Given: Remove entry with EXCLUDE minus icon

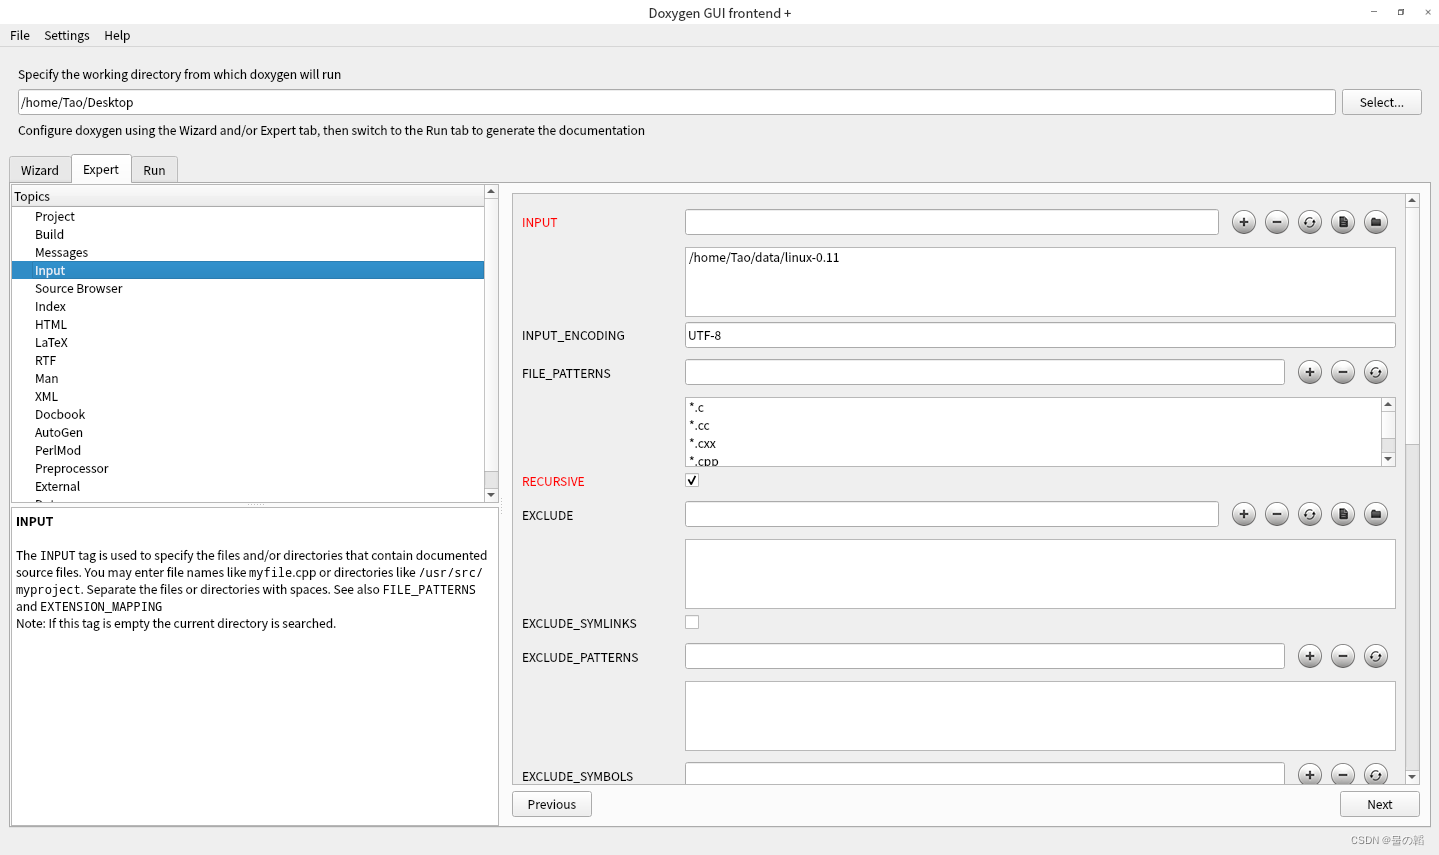Looking at the screenshot, I should [1276, 514].
